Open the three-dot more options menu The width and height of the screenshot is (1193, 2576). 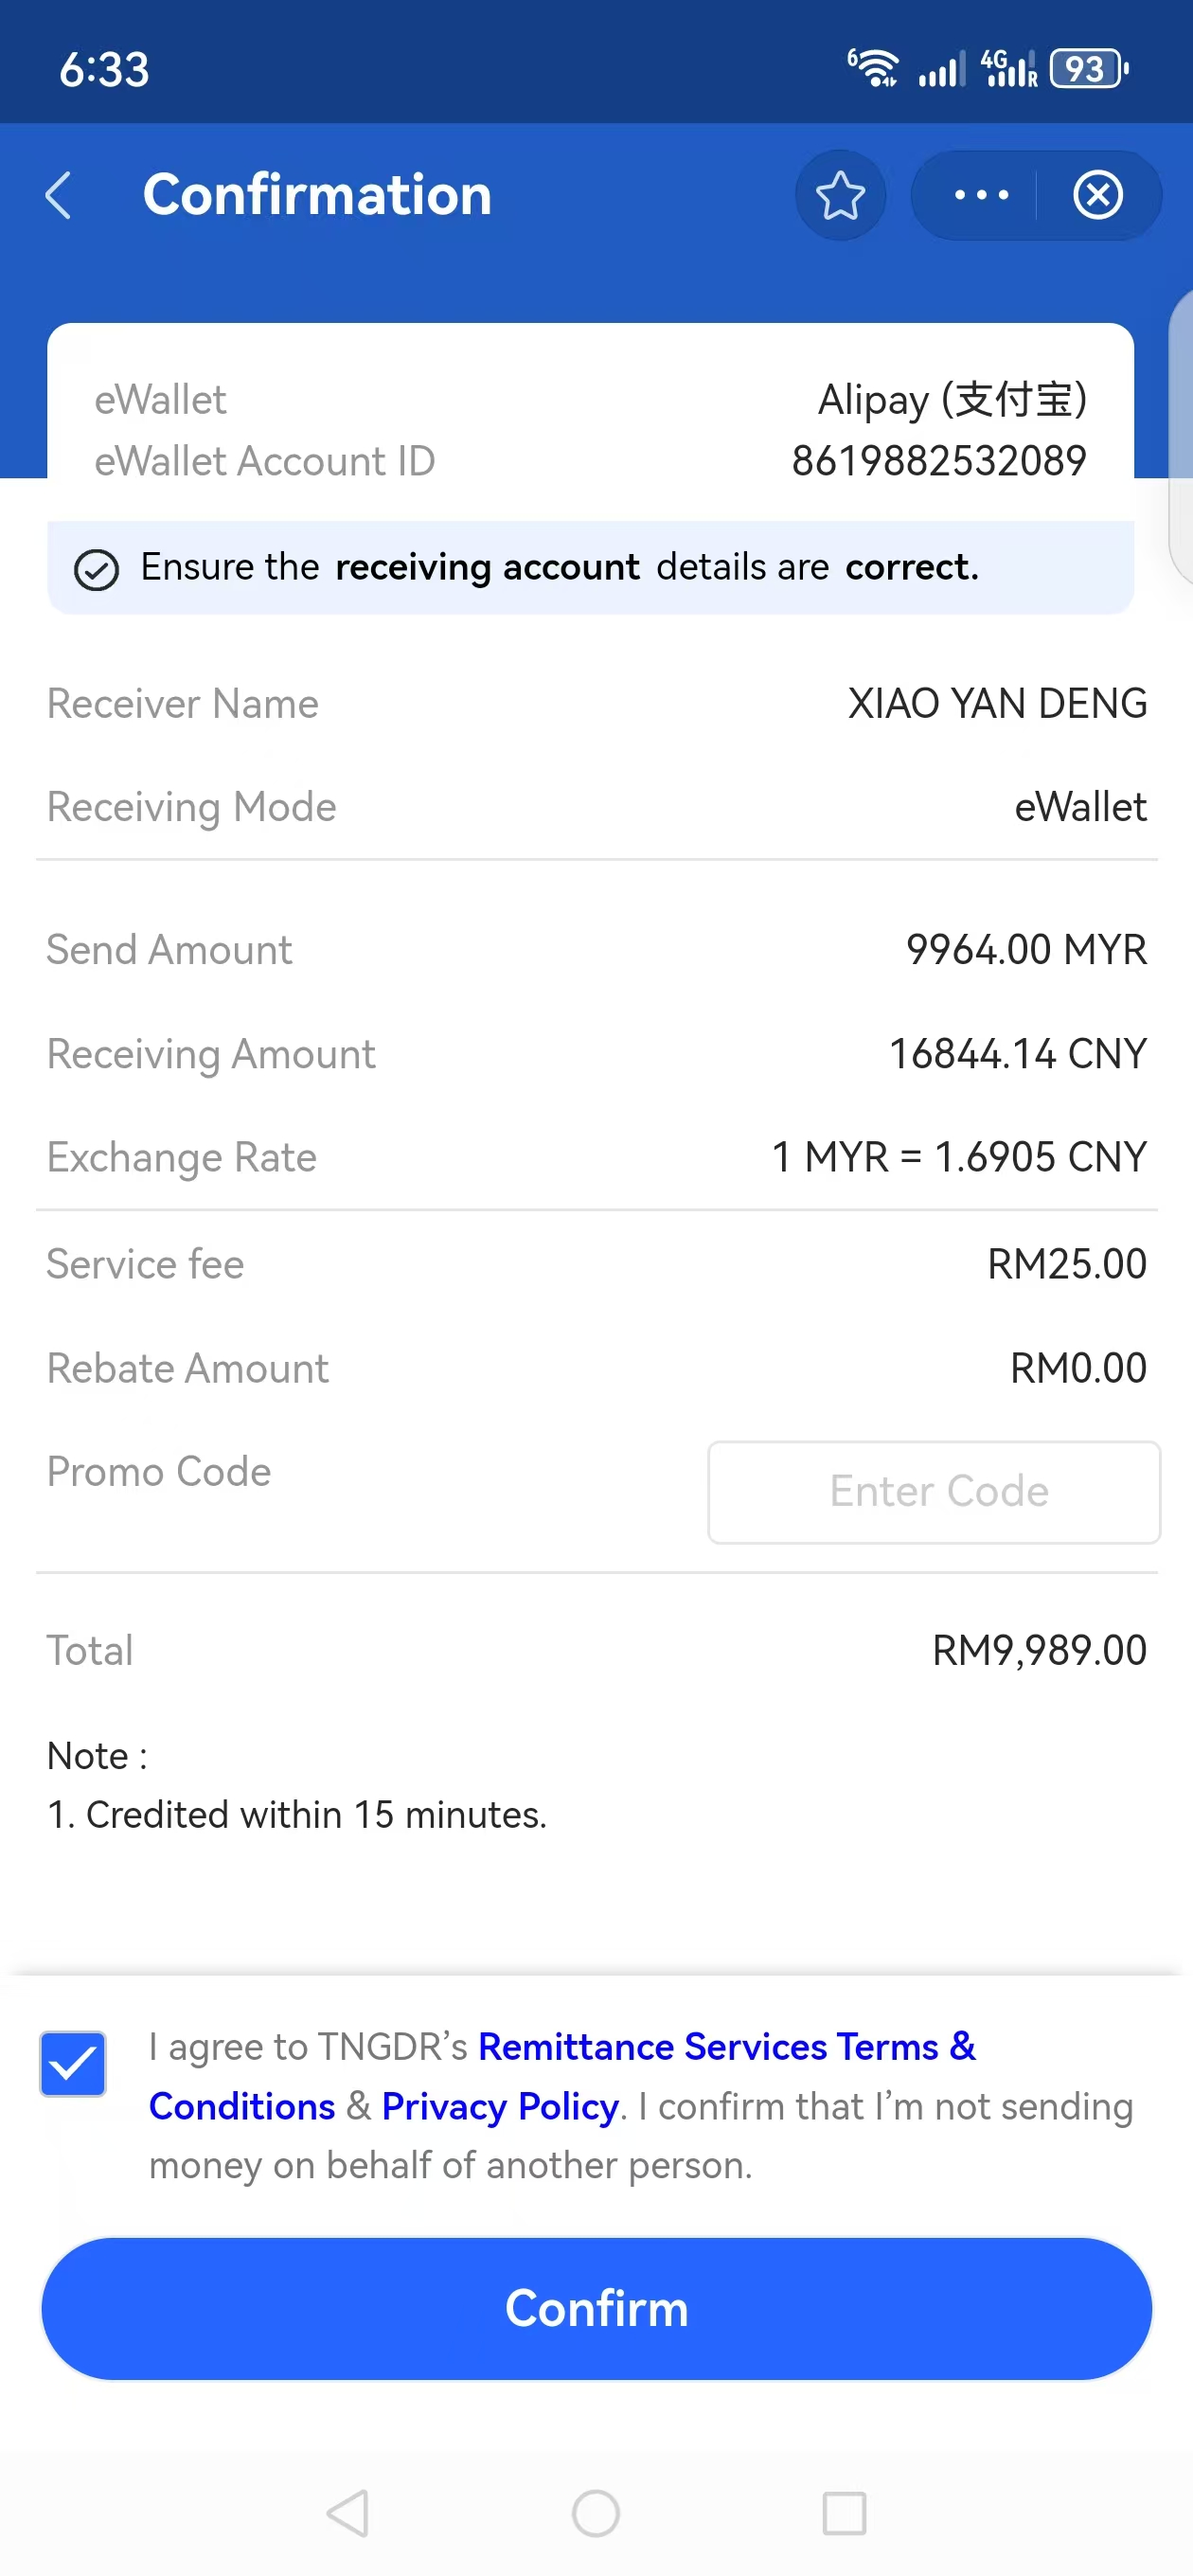pyautogui.click(x=981, y=195)
